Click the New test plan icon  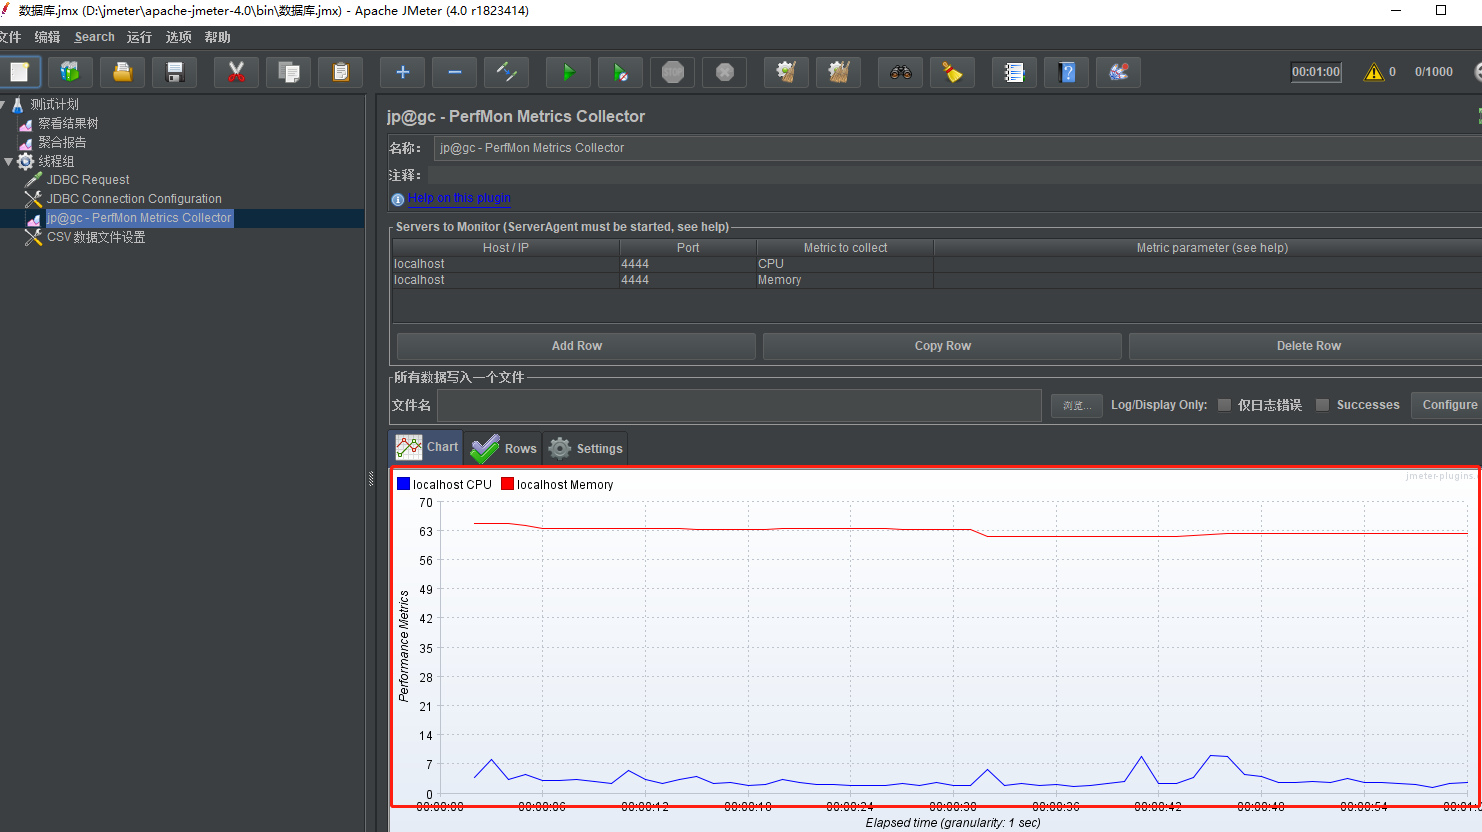click(19, 72)
